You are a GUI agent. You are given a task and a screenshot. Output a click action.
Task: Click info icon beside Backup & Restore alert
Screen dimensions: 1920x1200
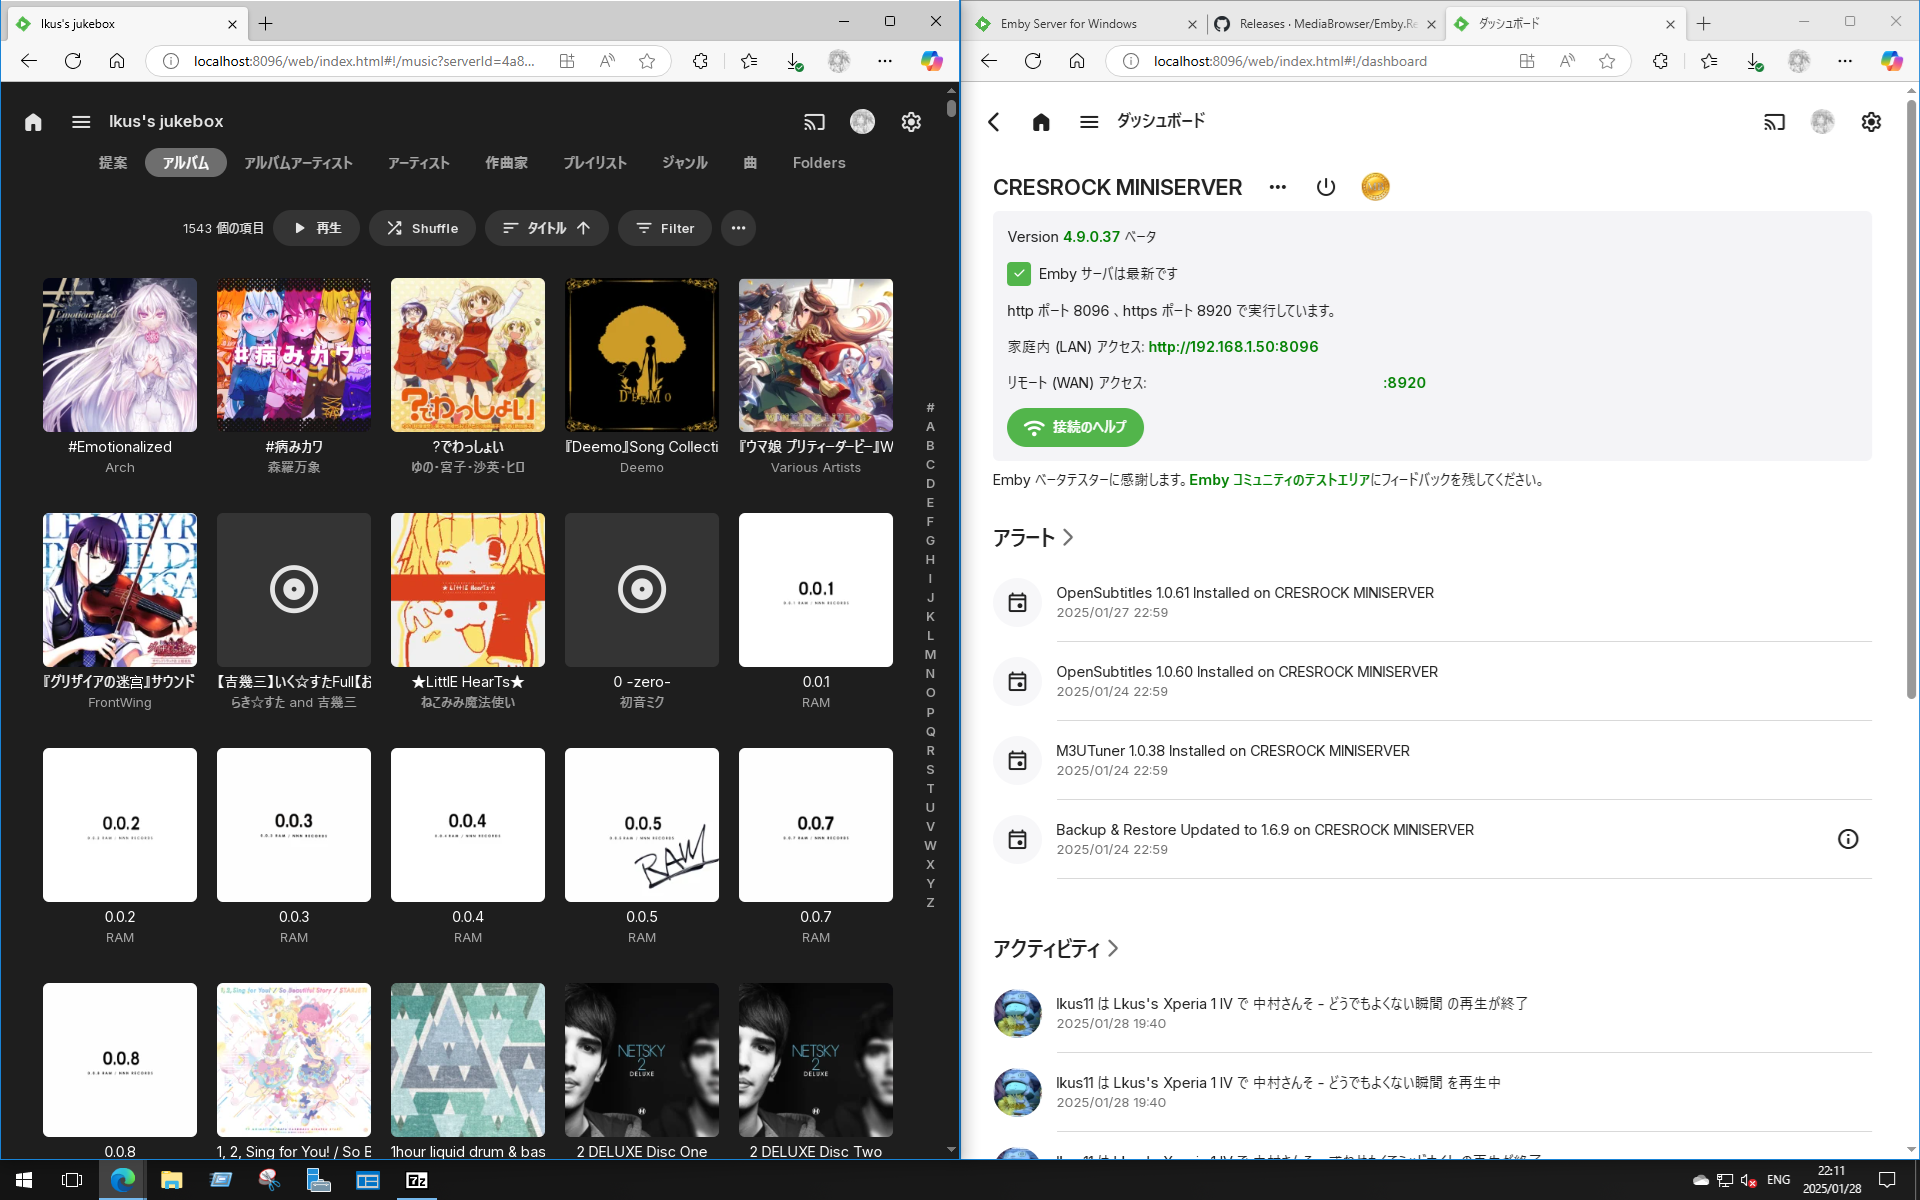click(x=1847, y=839)
